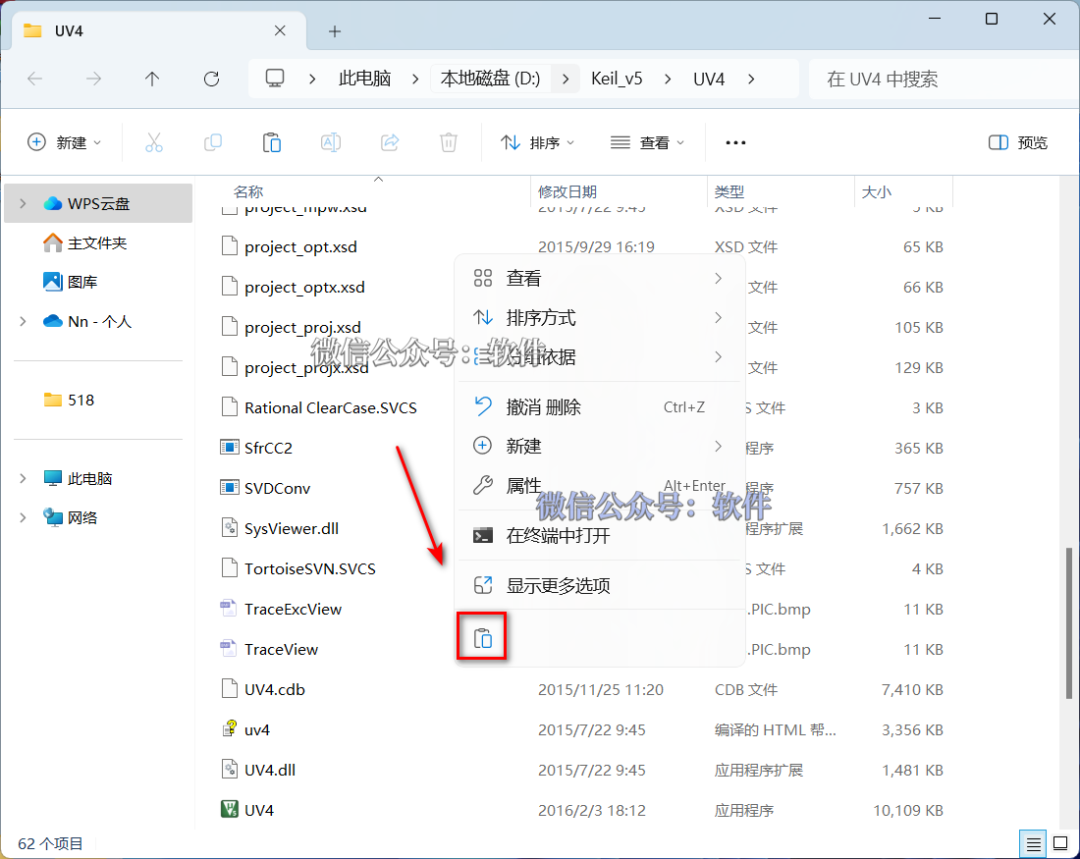Select the uv4 compiled HTML help file
The image size is (1080, 859).
coord(257,729)
